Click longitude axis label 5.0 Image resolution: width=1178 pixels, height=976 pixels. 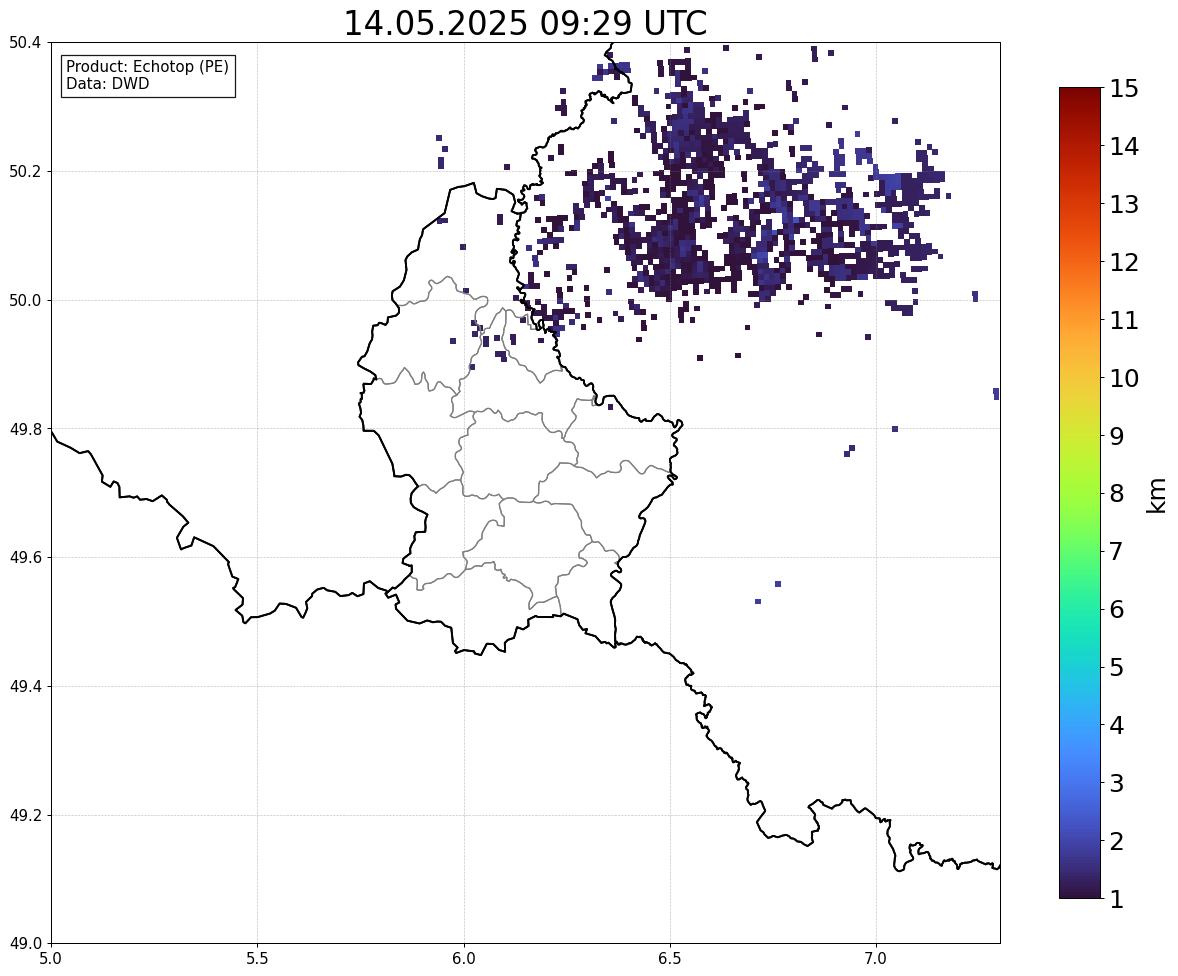point(51,959)
